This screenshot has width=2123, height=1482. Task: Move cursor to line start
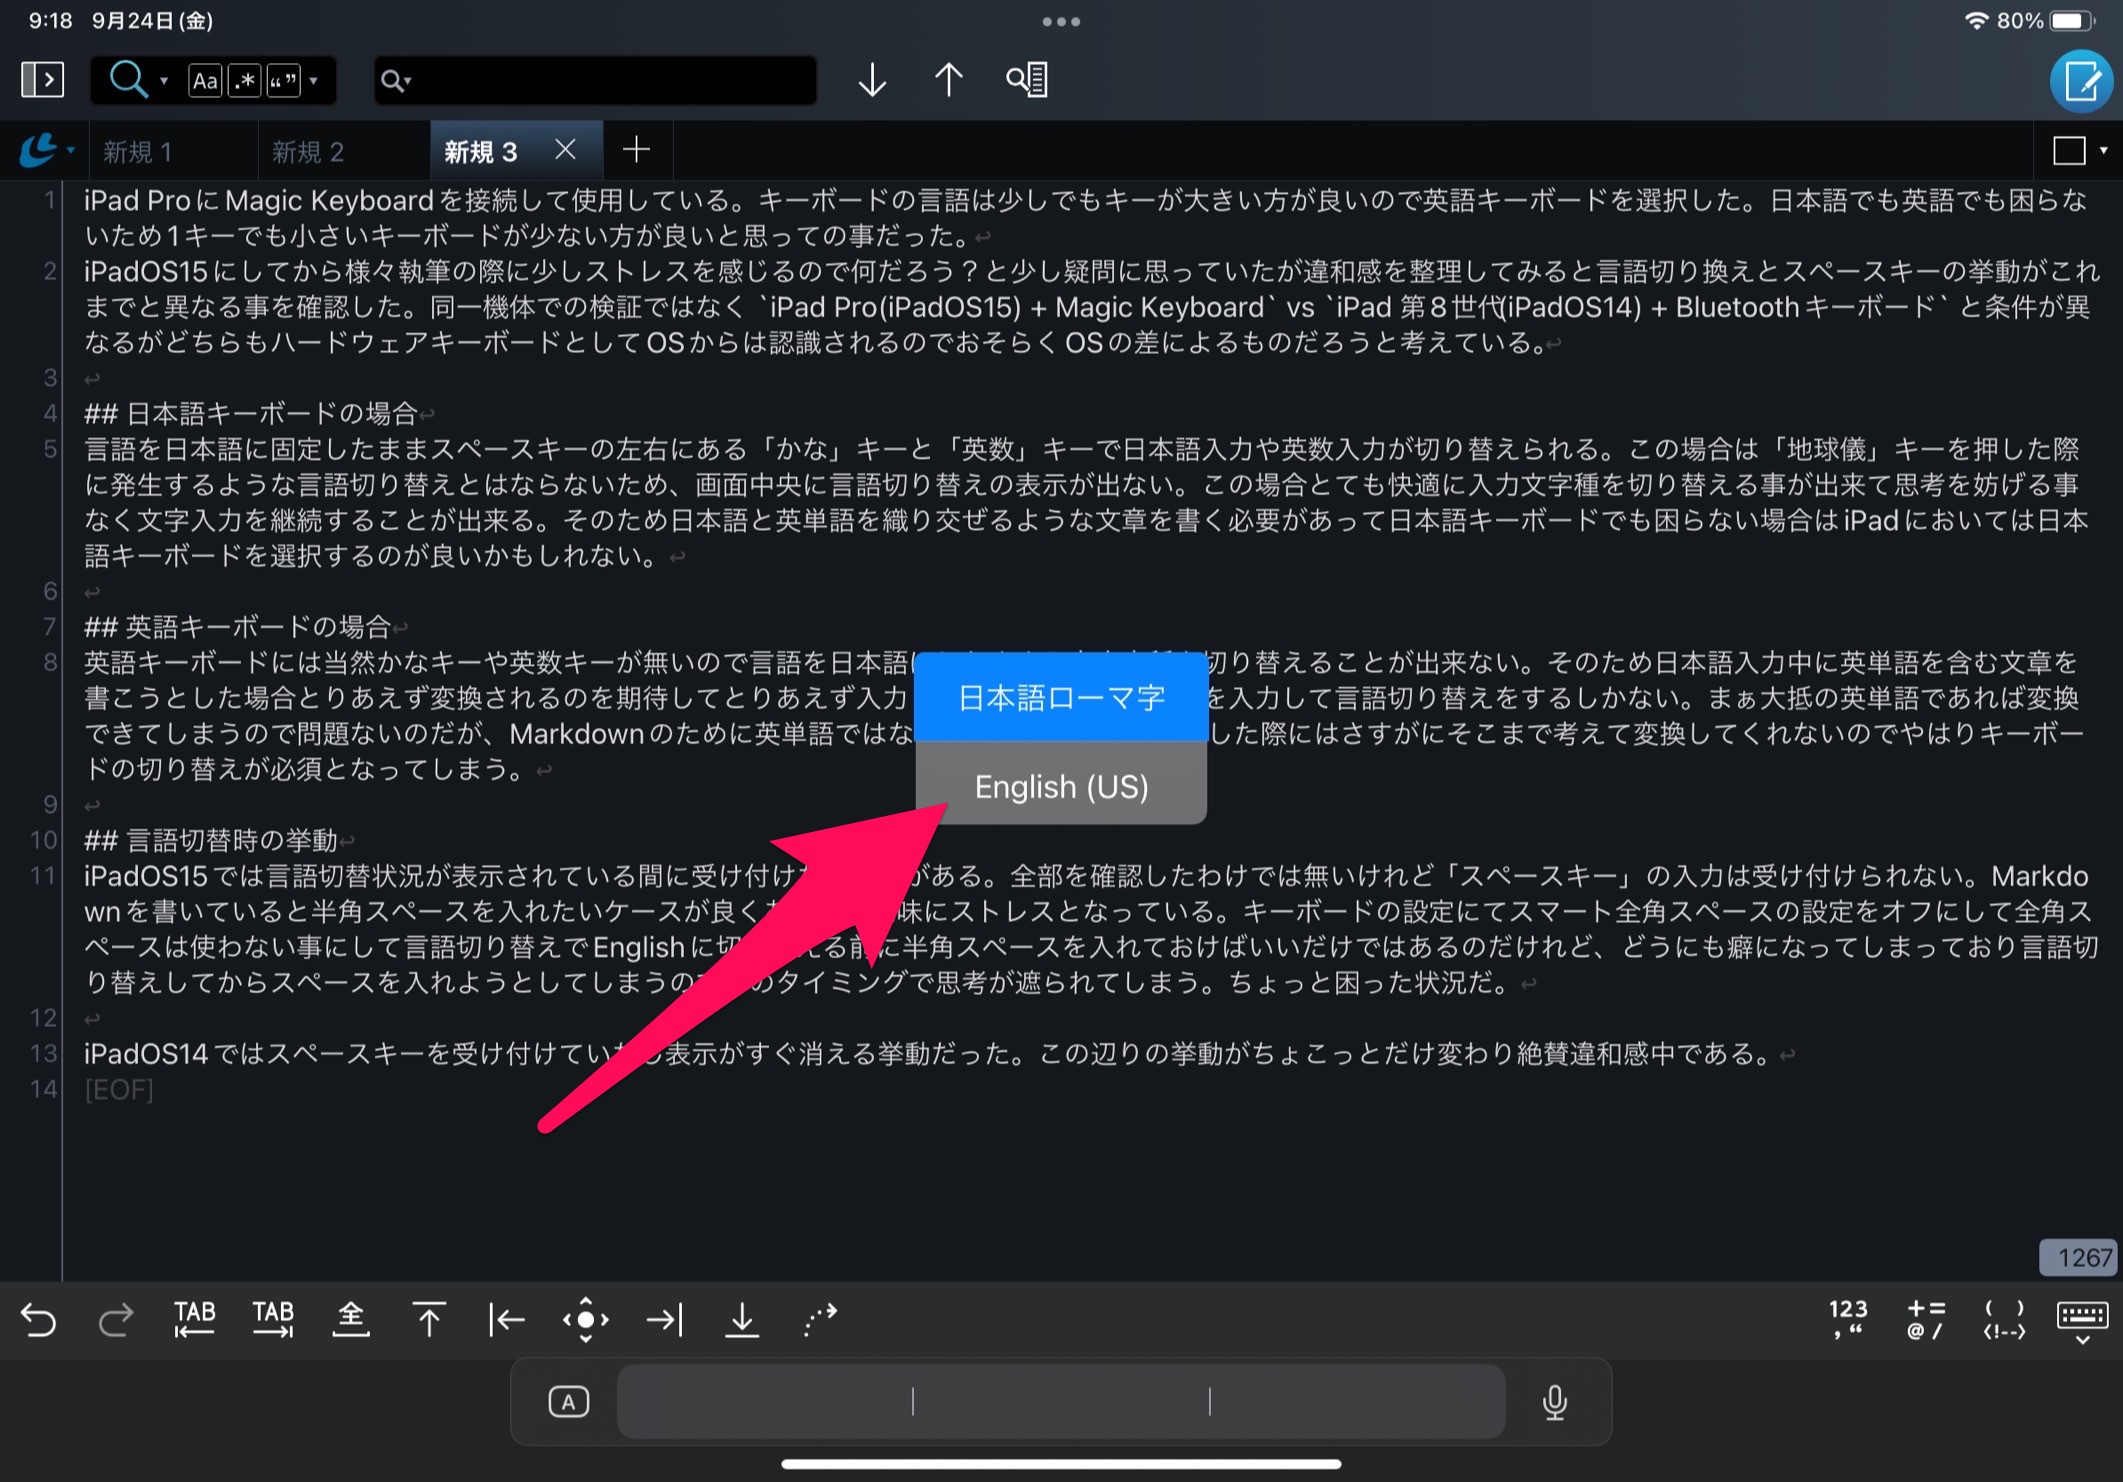tap(507, 1320)
